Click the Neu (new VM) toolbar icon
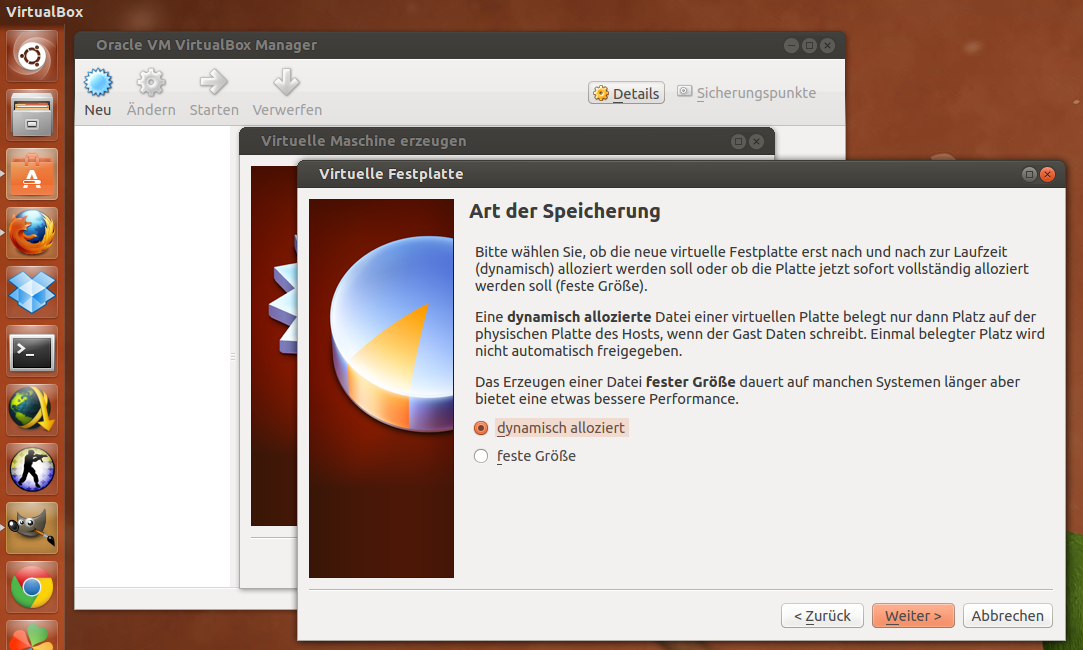This screenshot has width=1083, height=650. coord(97,83)
